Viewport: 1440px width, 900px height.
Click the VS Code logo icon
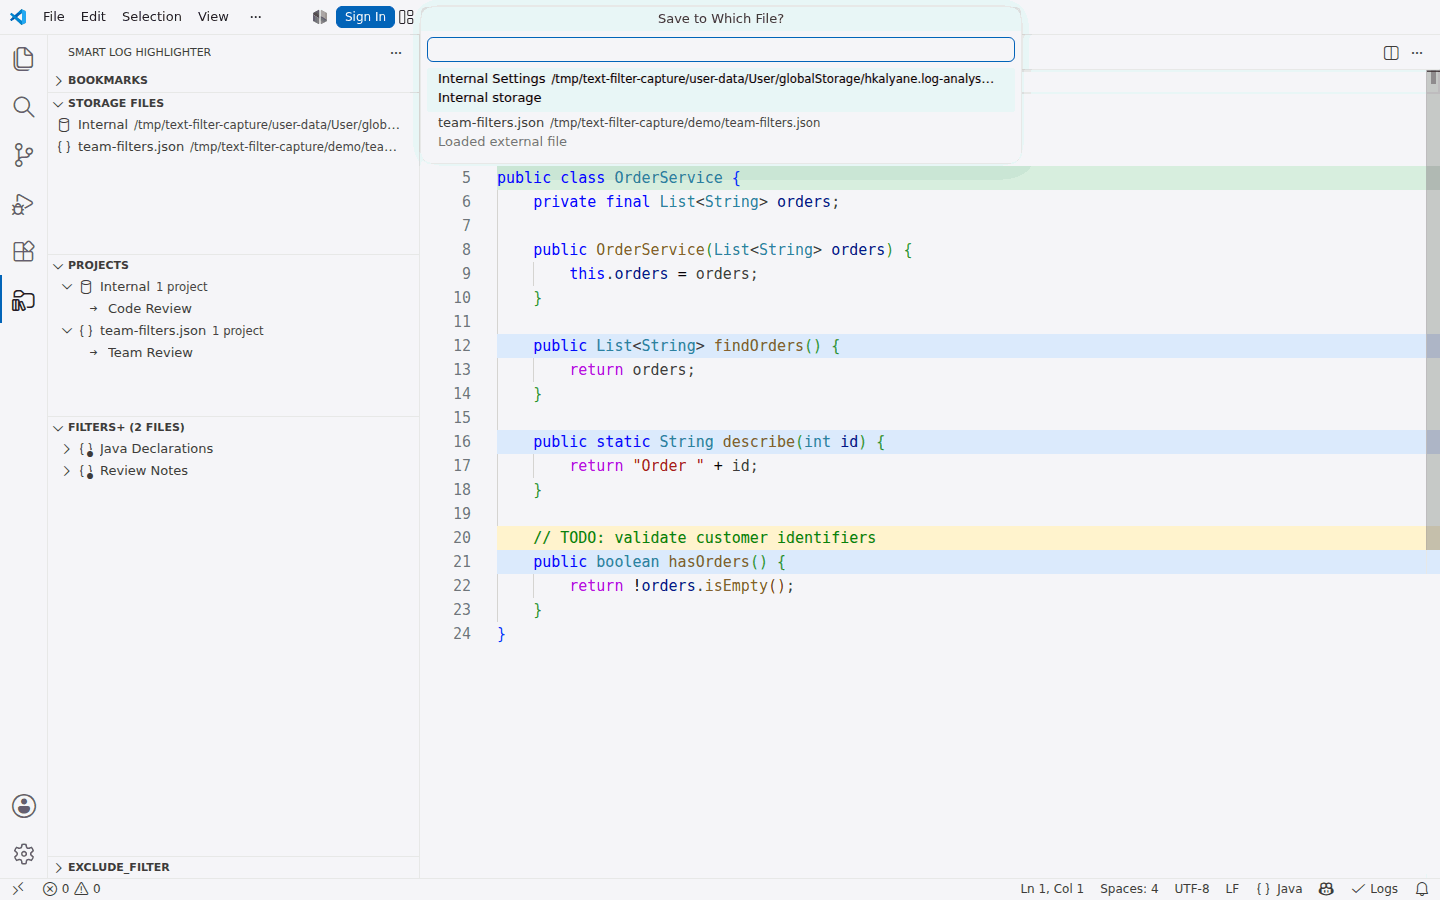pyautogui.click(x=18, y=17)
